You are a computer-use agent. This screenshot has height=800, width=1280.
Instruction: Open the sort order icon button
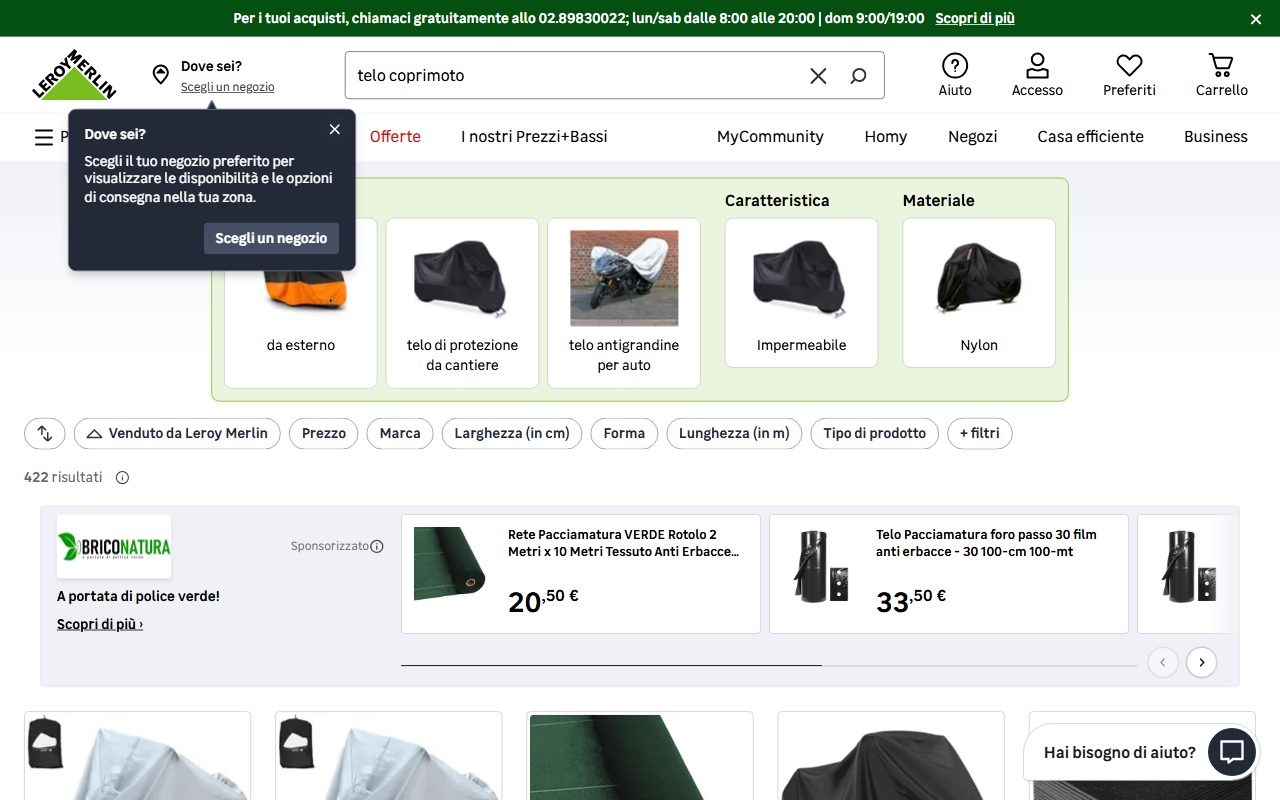[x=45, y=433]
